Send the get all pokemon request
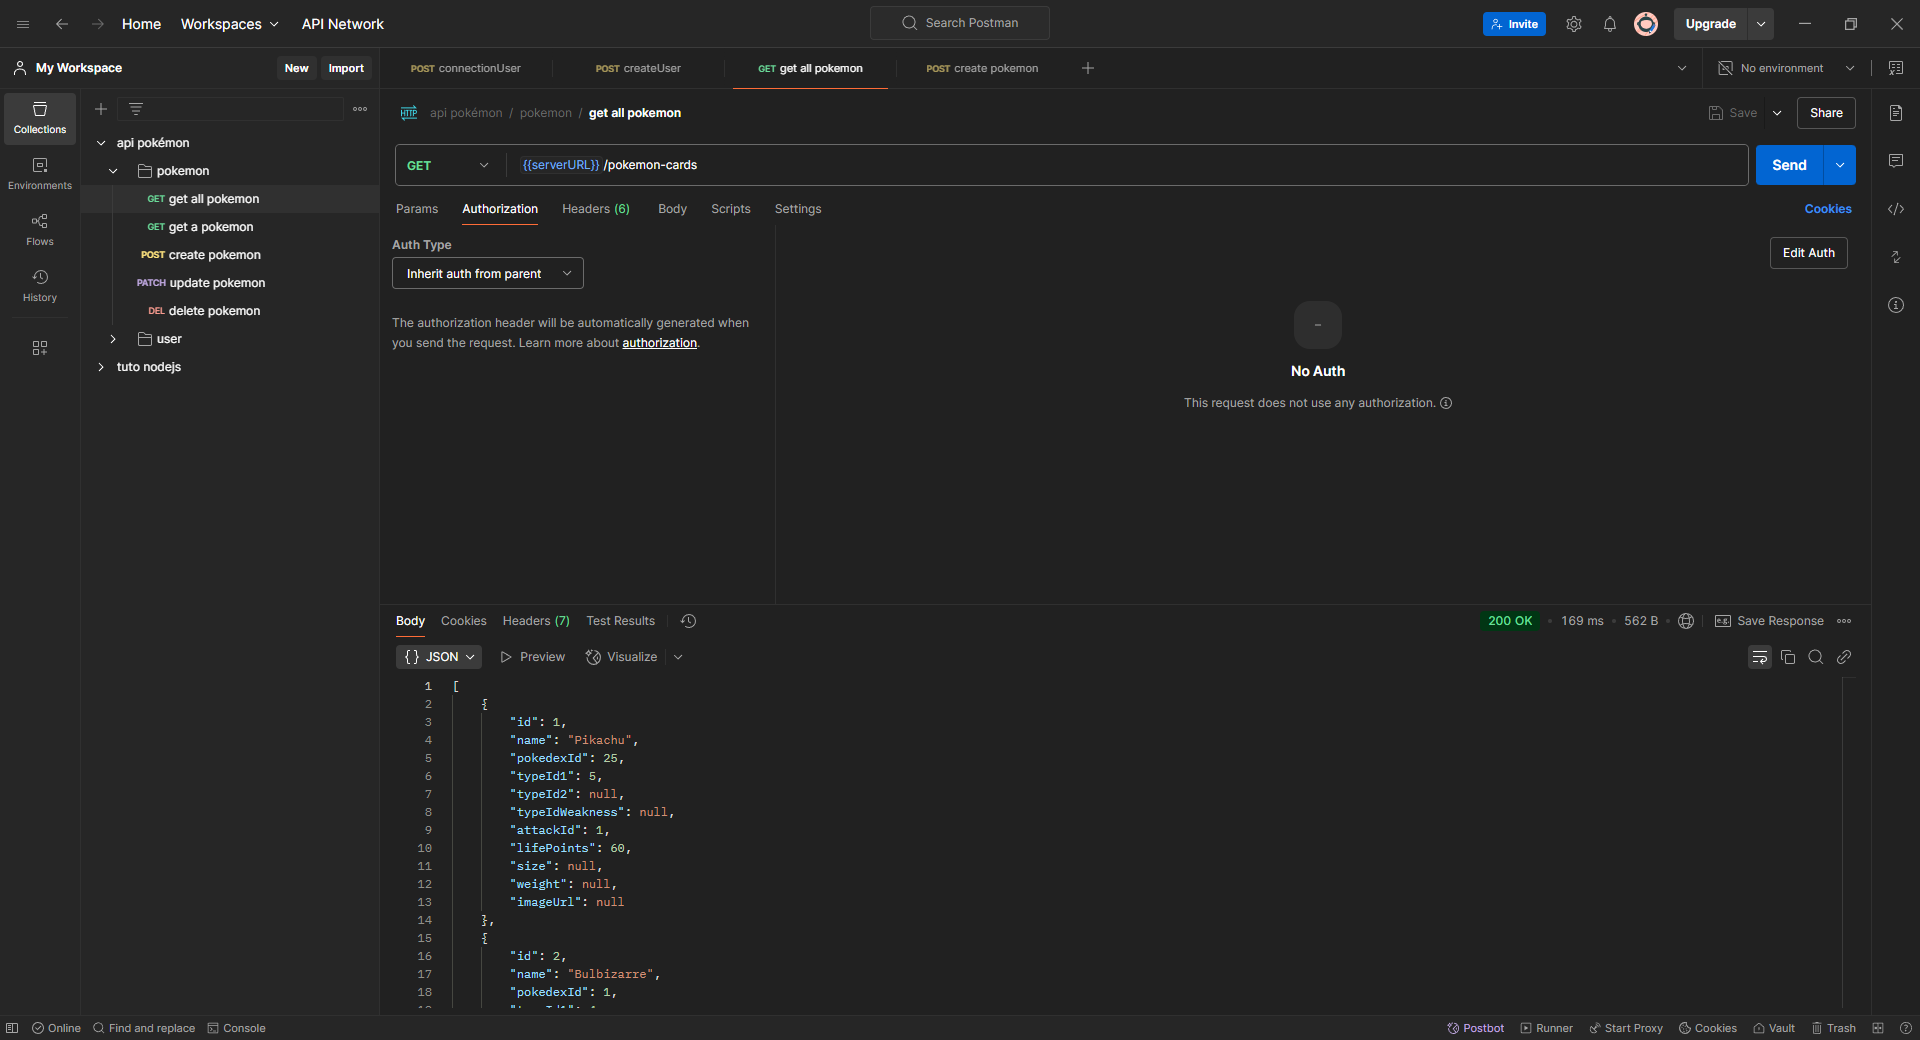The height and width of the screenshot is (1040, 1920). click(1789, 165)
